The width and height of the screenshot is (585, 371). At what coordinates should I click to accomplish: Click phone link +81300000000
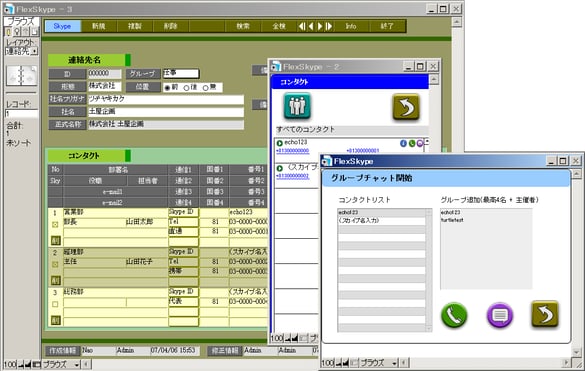tap(292, 151)
